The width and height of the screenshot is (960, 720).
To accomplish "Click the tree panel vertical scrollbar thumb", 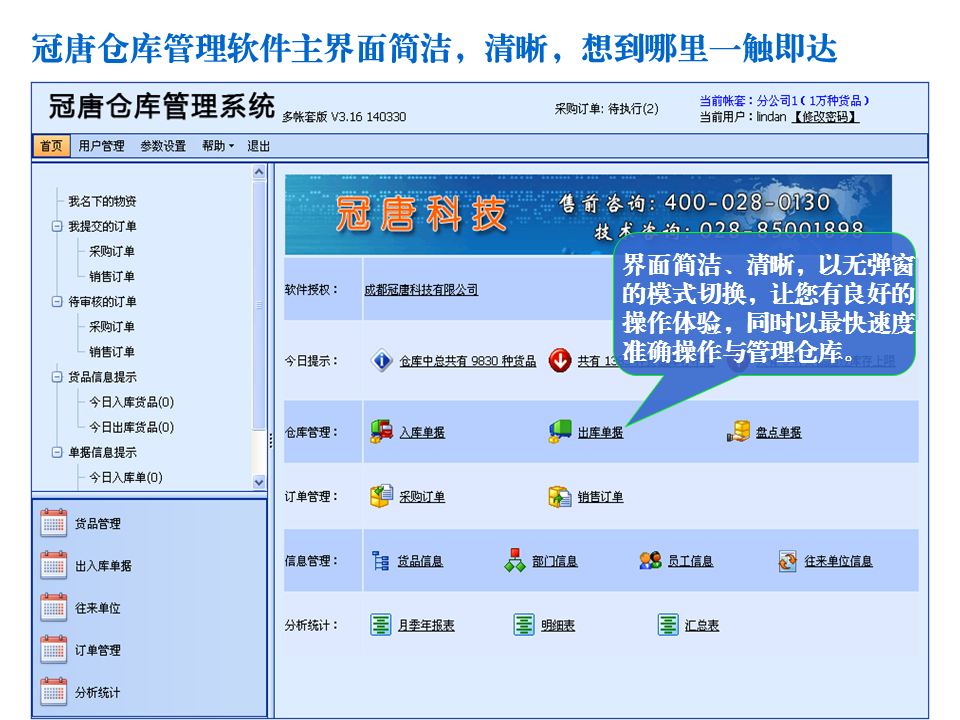I will pyautogui.click(x=259, y=304).
